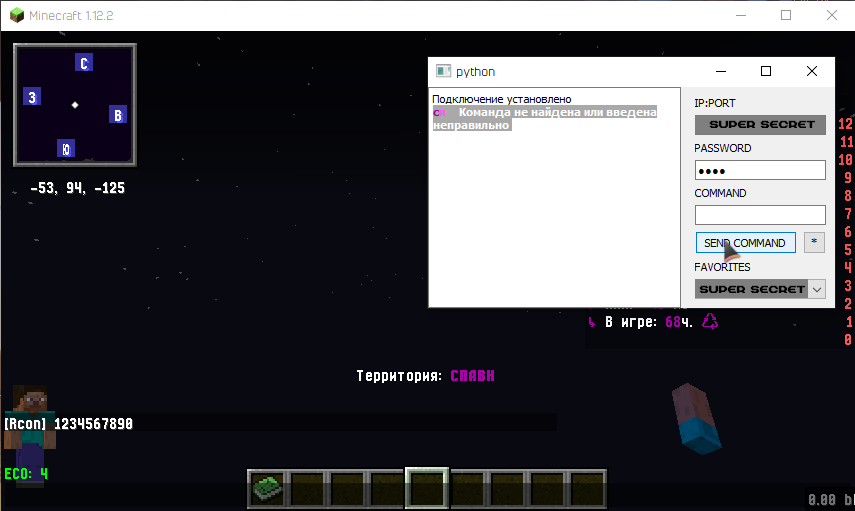The image size is (855, 511).
Task: Click the floating player arm model
Action: 697,418
